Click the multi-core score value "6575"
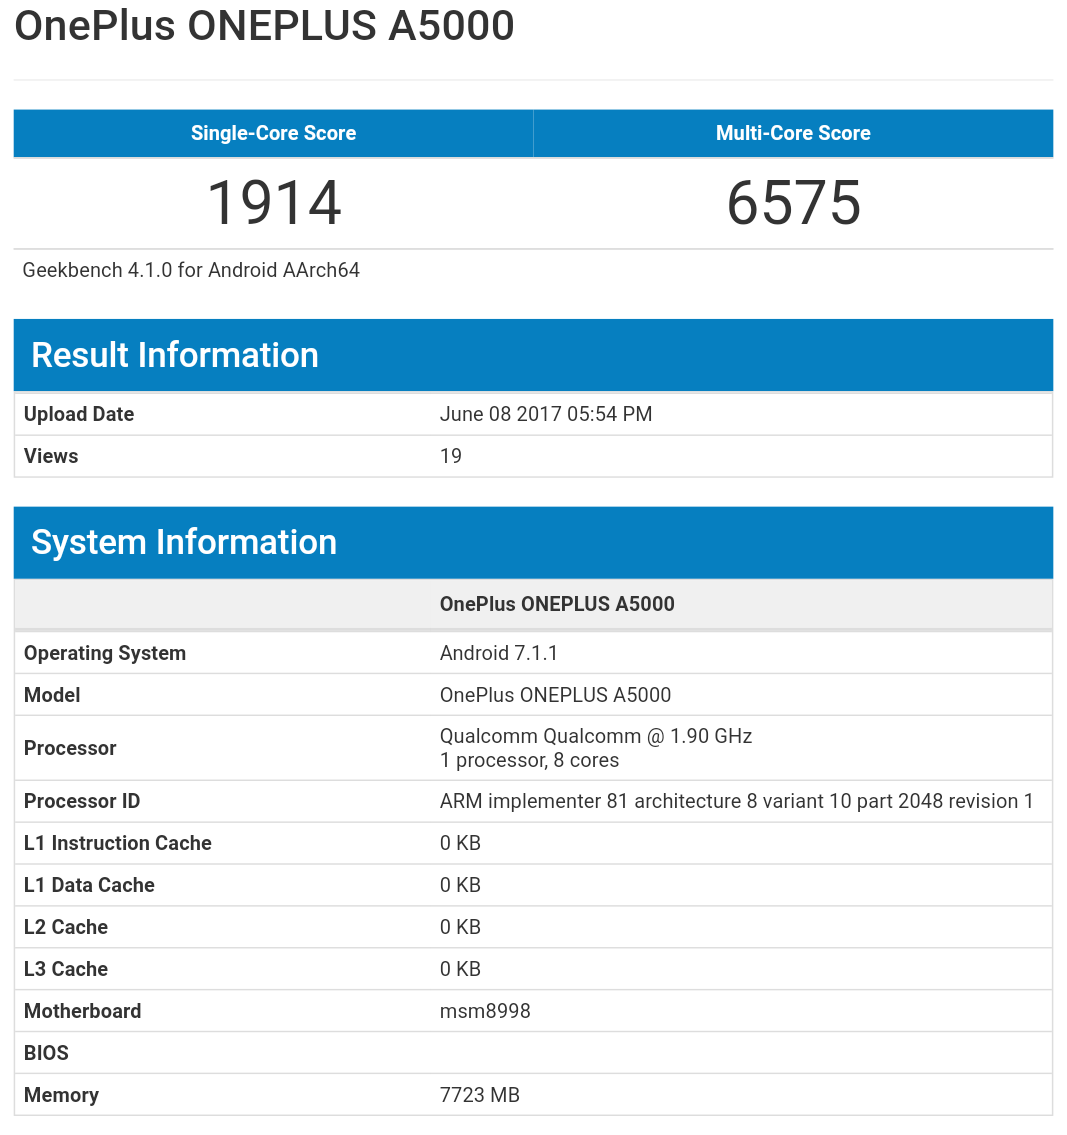The height and width of the screenshot is (1135, 1067). pyautogui.click(x=793, y=203)
